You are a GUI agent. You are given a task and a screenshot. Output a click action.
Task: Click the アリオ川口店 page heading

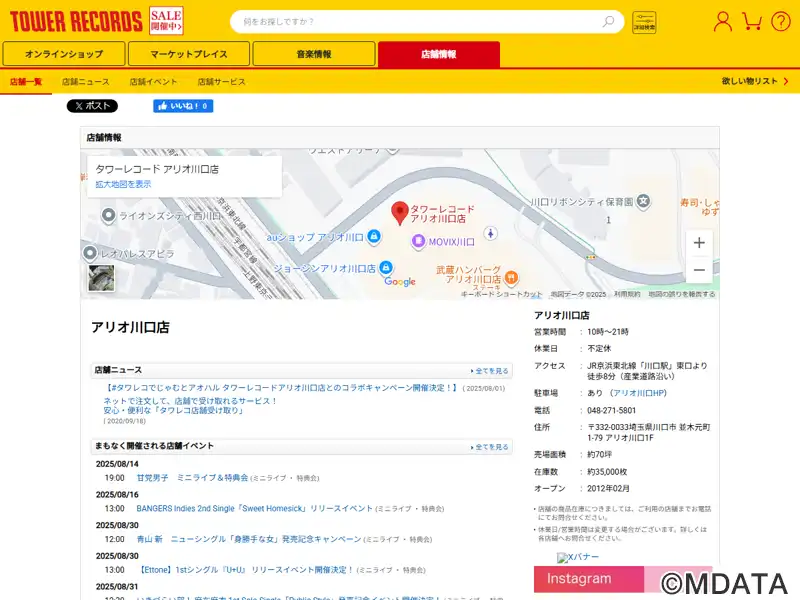point(130,327)
